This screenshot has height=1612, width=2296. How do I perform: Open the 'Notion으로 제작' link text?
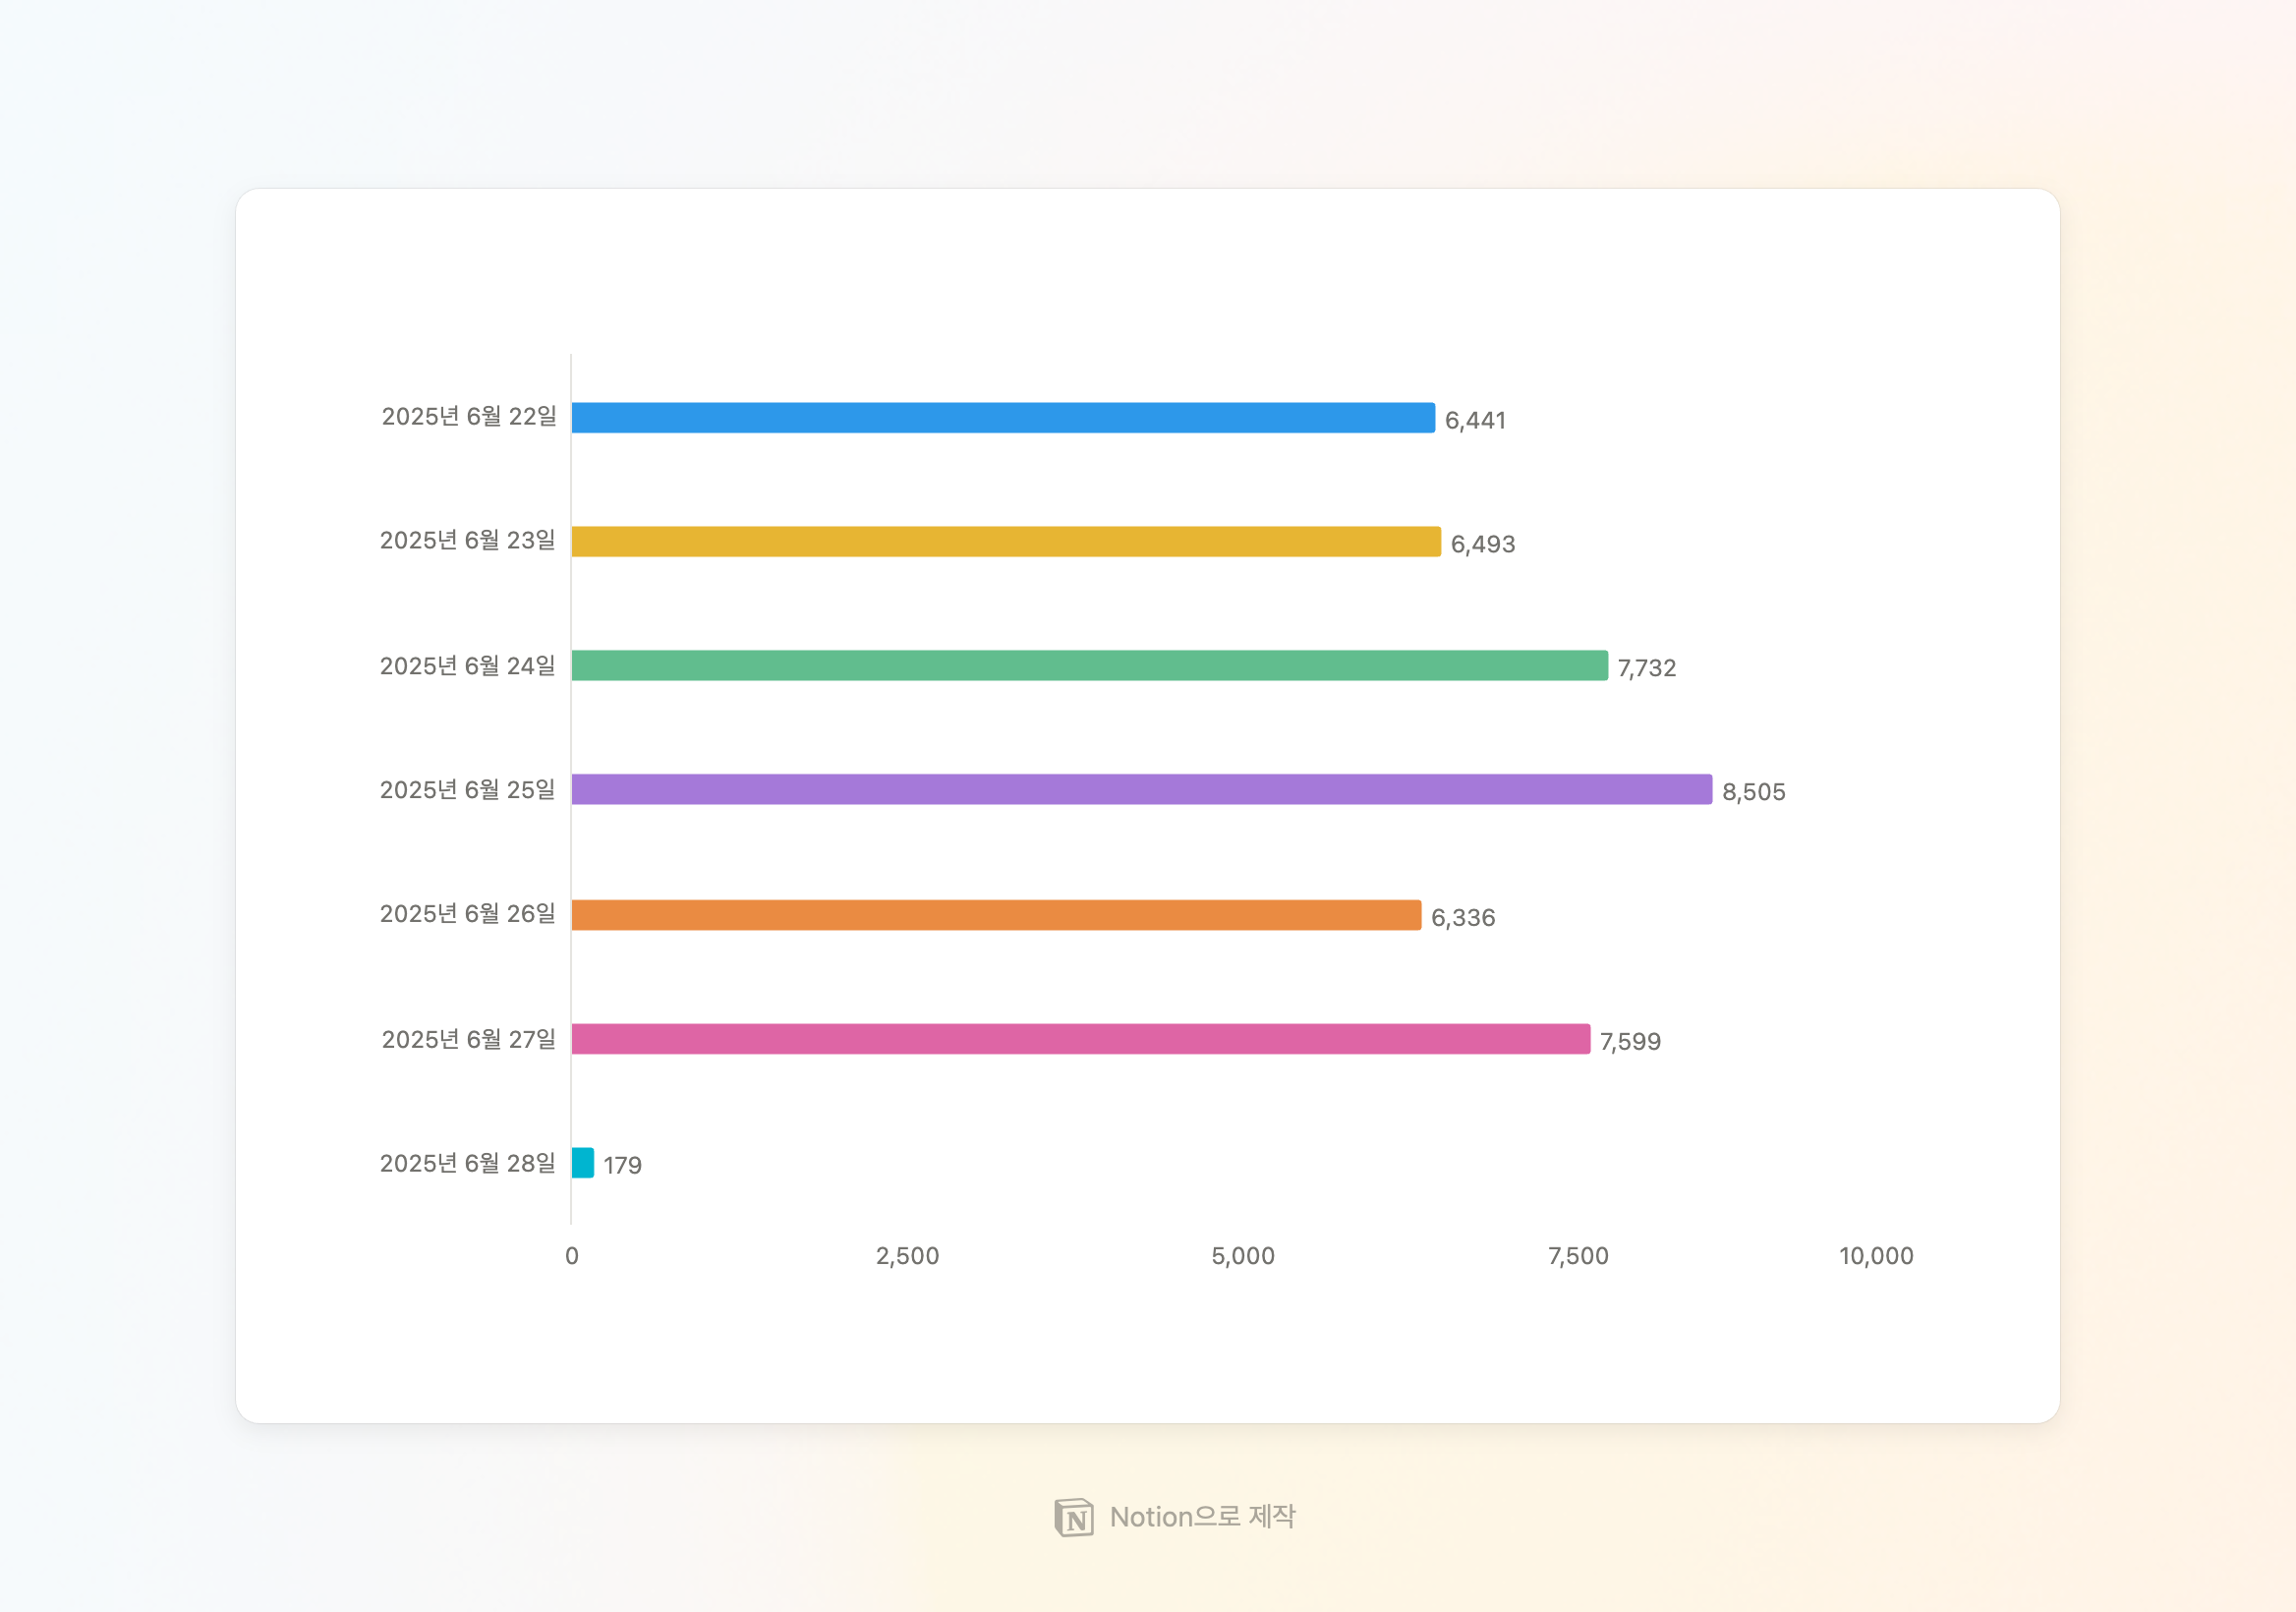1202,1517
